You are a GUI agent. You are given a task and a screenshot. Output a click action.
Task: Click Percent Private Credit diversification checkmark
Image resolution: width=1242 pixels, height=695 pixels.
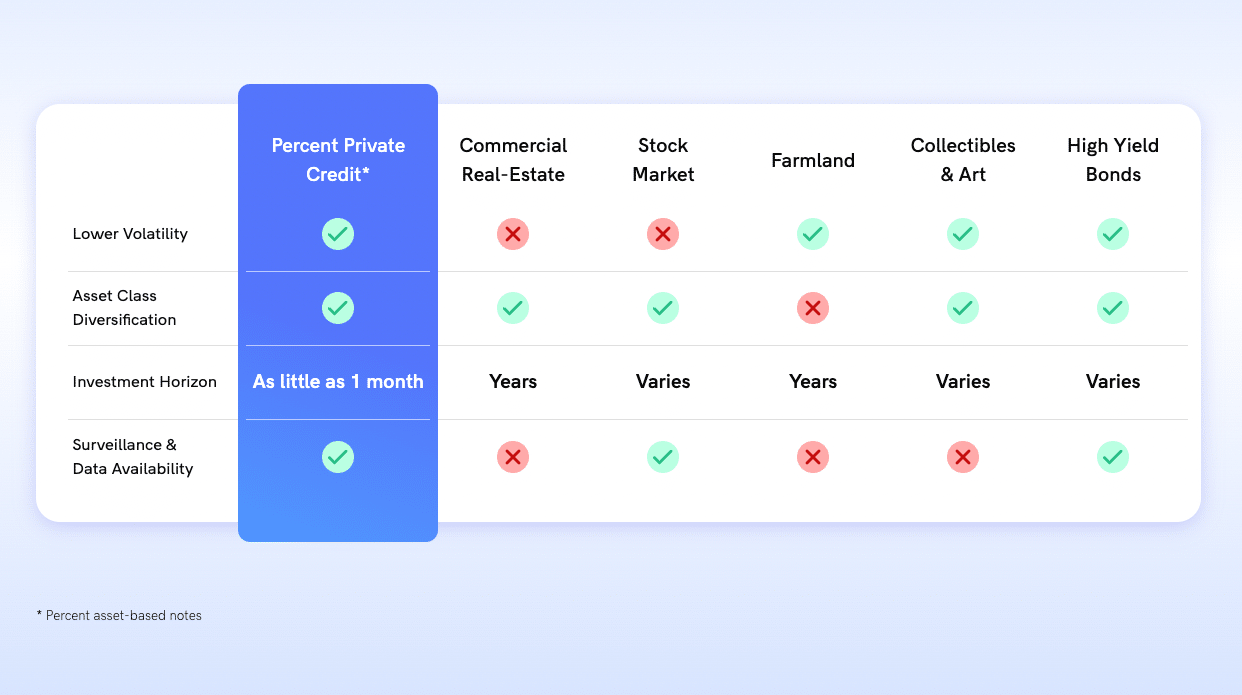(338, 308)
